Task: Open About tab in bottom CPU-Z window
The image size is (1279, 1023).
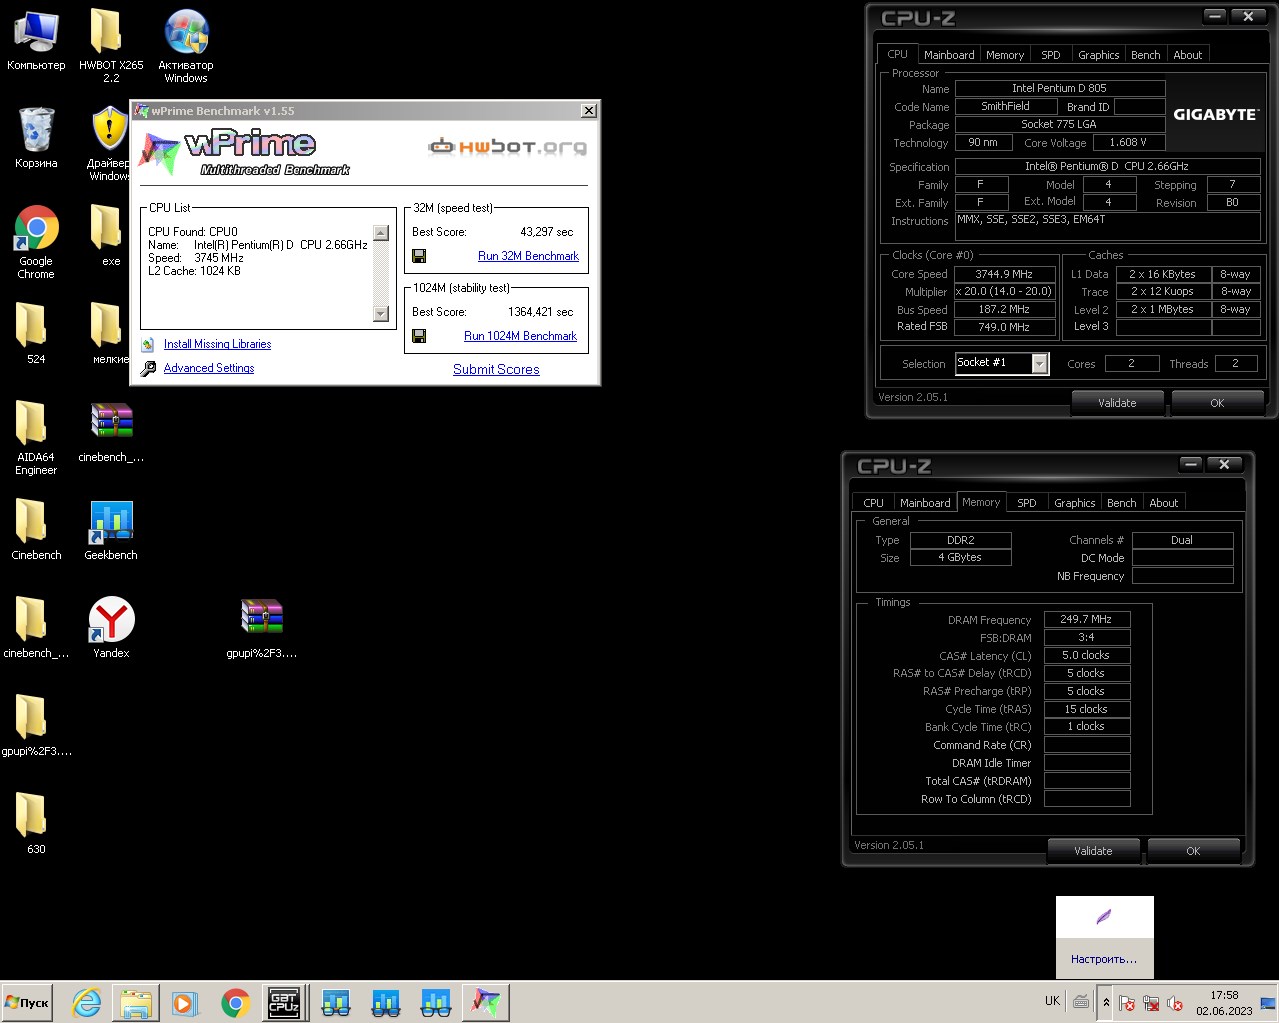Action: click(x=1164, y=503)
